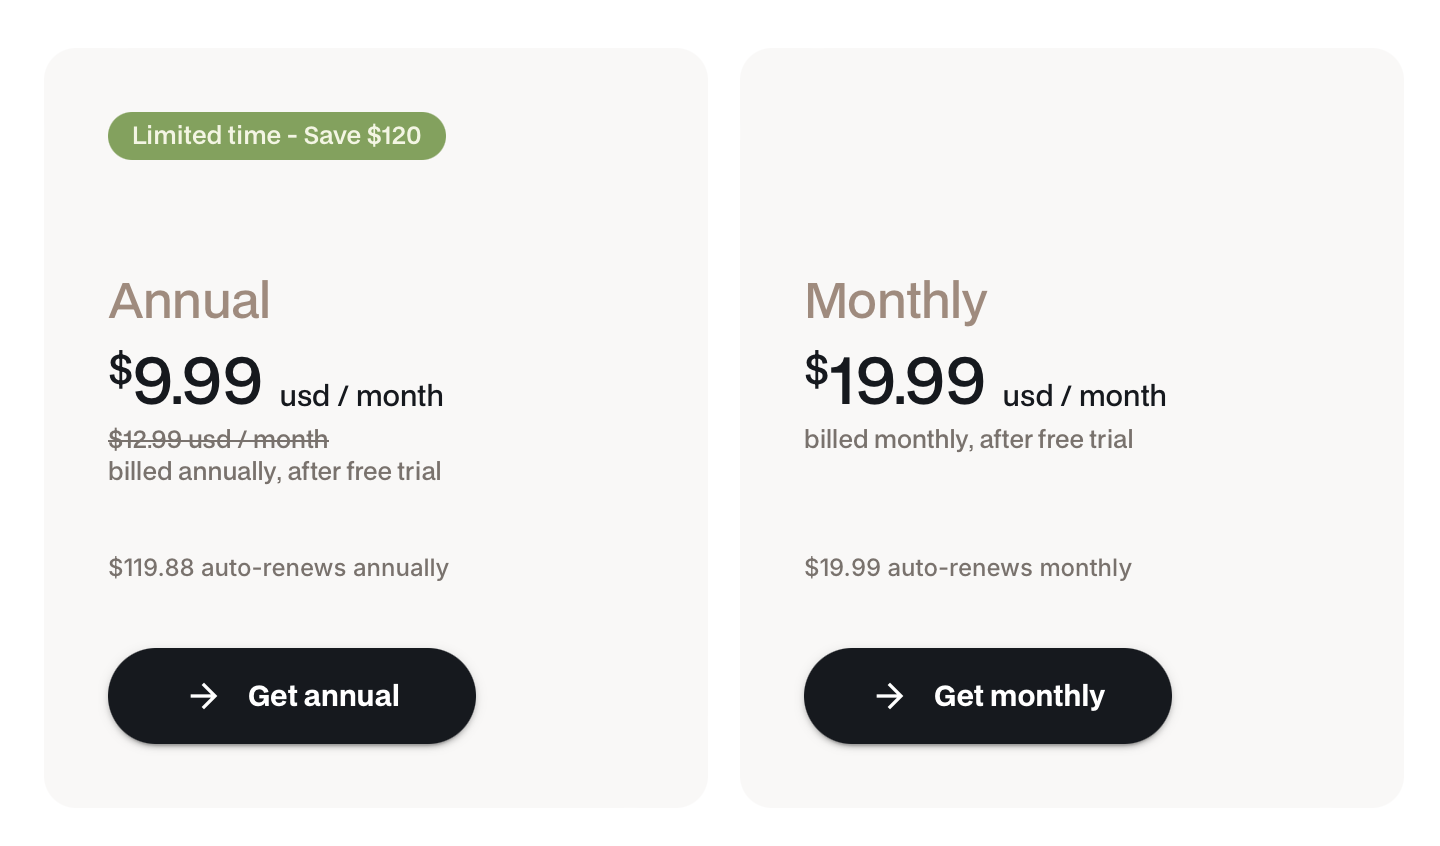Click $119.88 auto-renews annually notice
This screenshot has height=846, width=1440.
(x=279, y=568)
